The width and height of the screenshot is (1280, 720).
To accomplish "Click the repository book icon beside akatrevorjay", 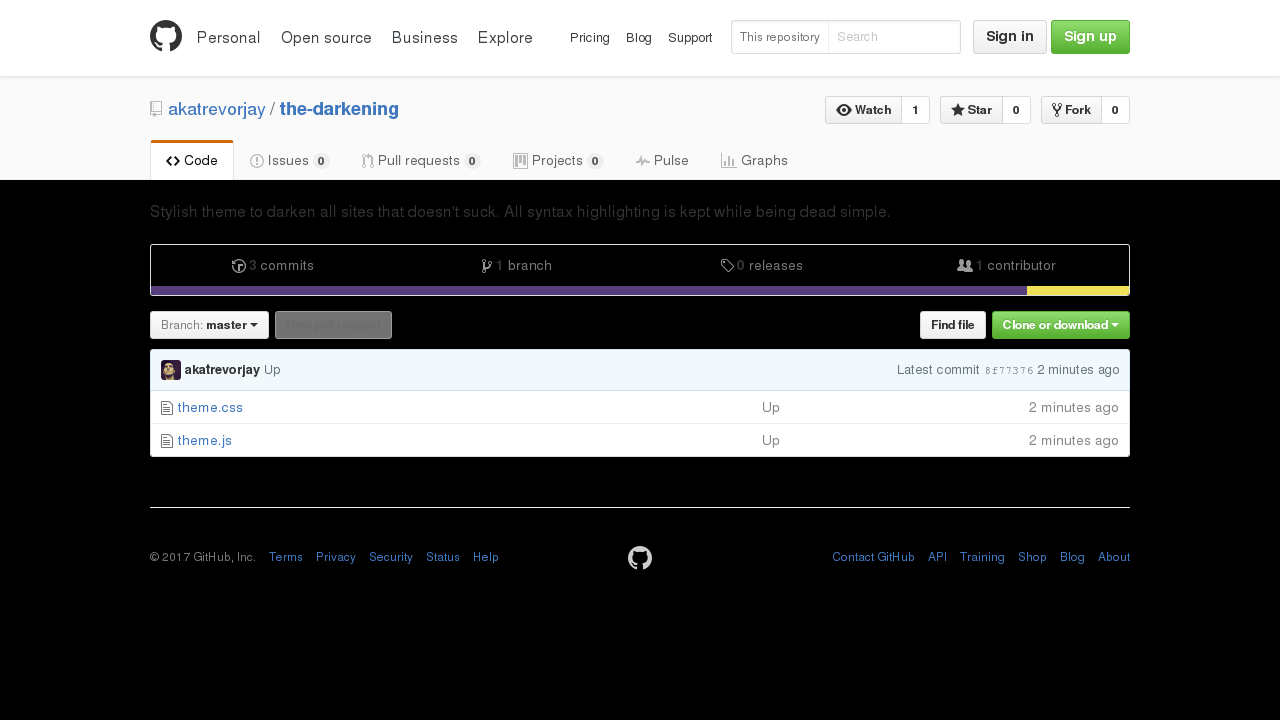I will 156,109.
